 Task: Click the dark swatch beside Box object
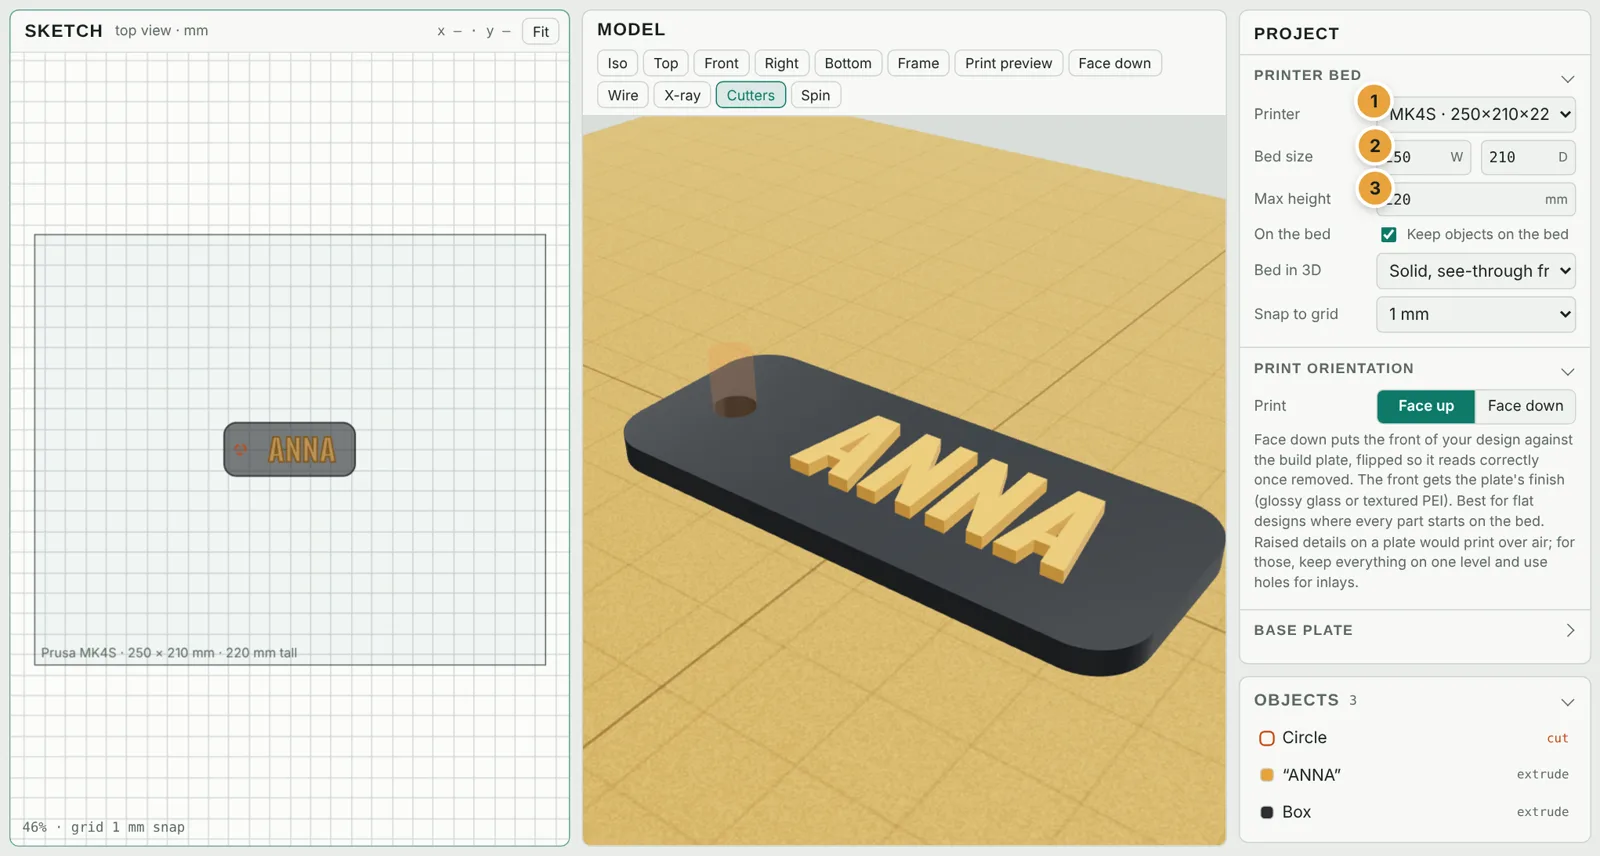(1266, 812)
